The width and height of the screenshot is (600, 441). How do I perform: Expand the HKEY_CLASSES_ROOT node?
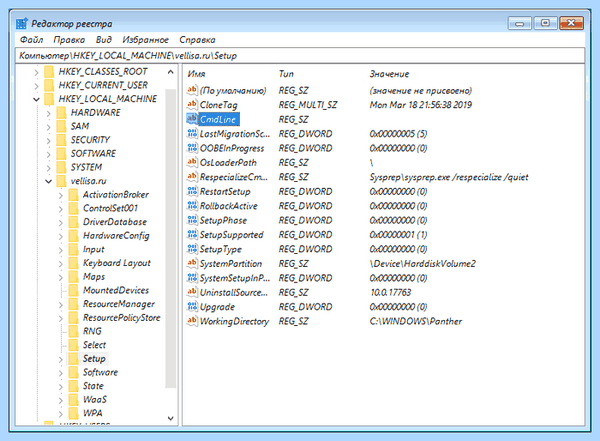(36, 72)
